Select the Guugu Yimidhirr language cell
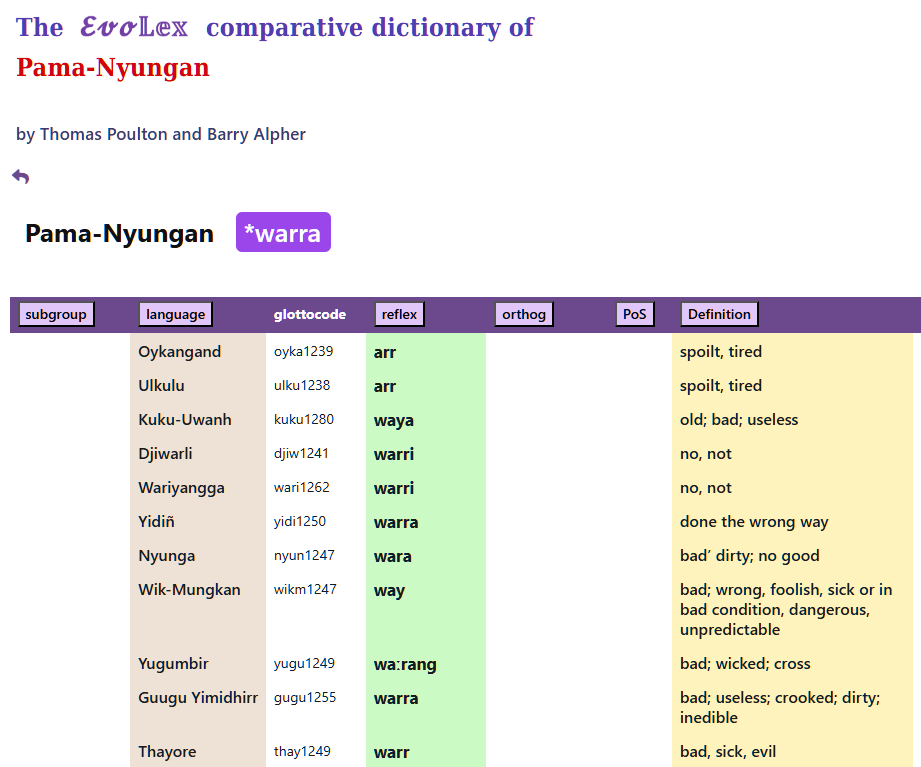The image size is (921, 767). pyautogui.click(x=198, y=698)
